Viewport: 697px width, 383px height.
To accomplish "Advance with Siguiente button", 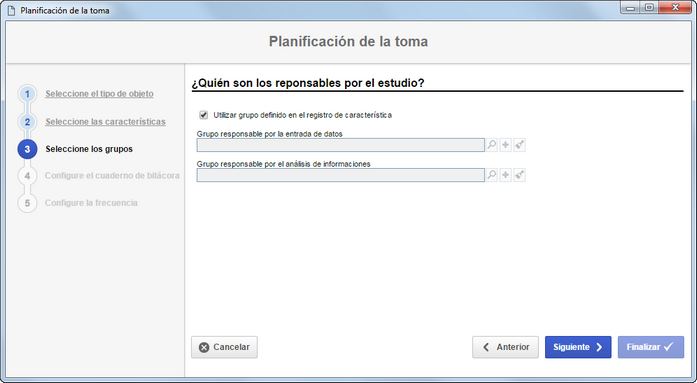I will pos(578,347).
